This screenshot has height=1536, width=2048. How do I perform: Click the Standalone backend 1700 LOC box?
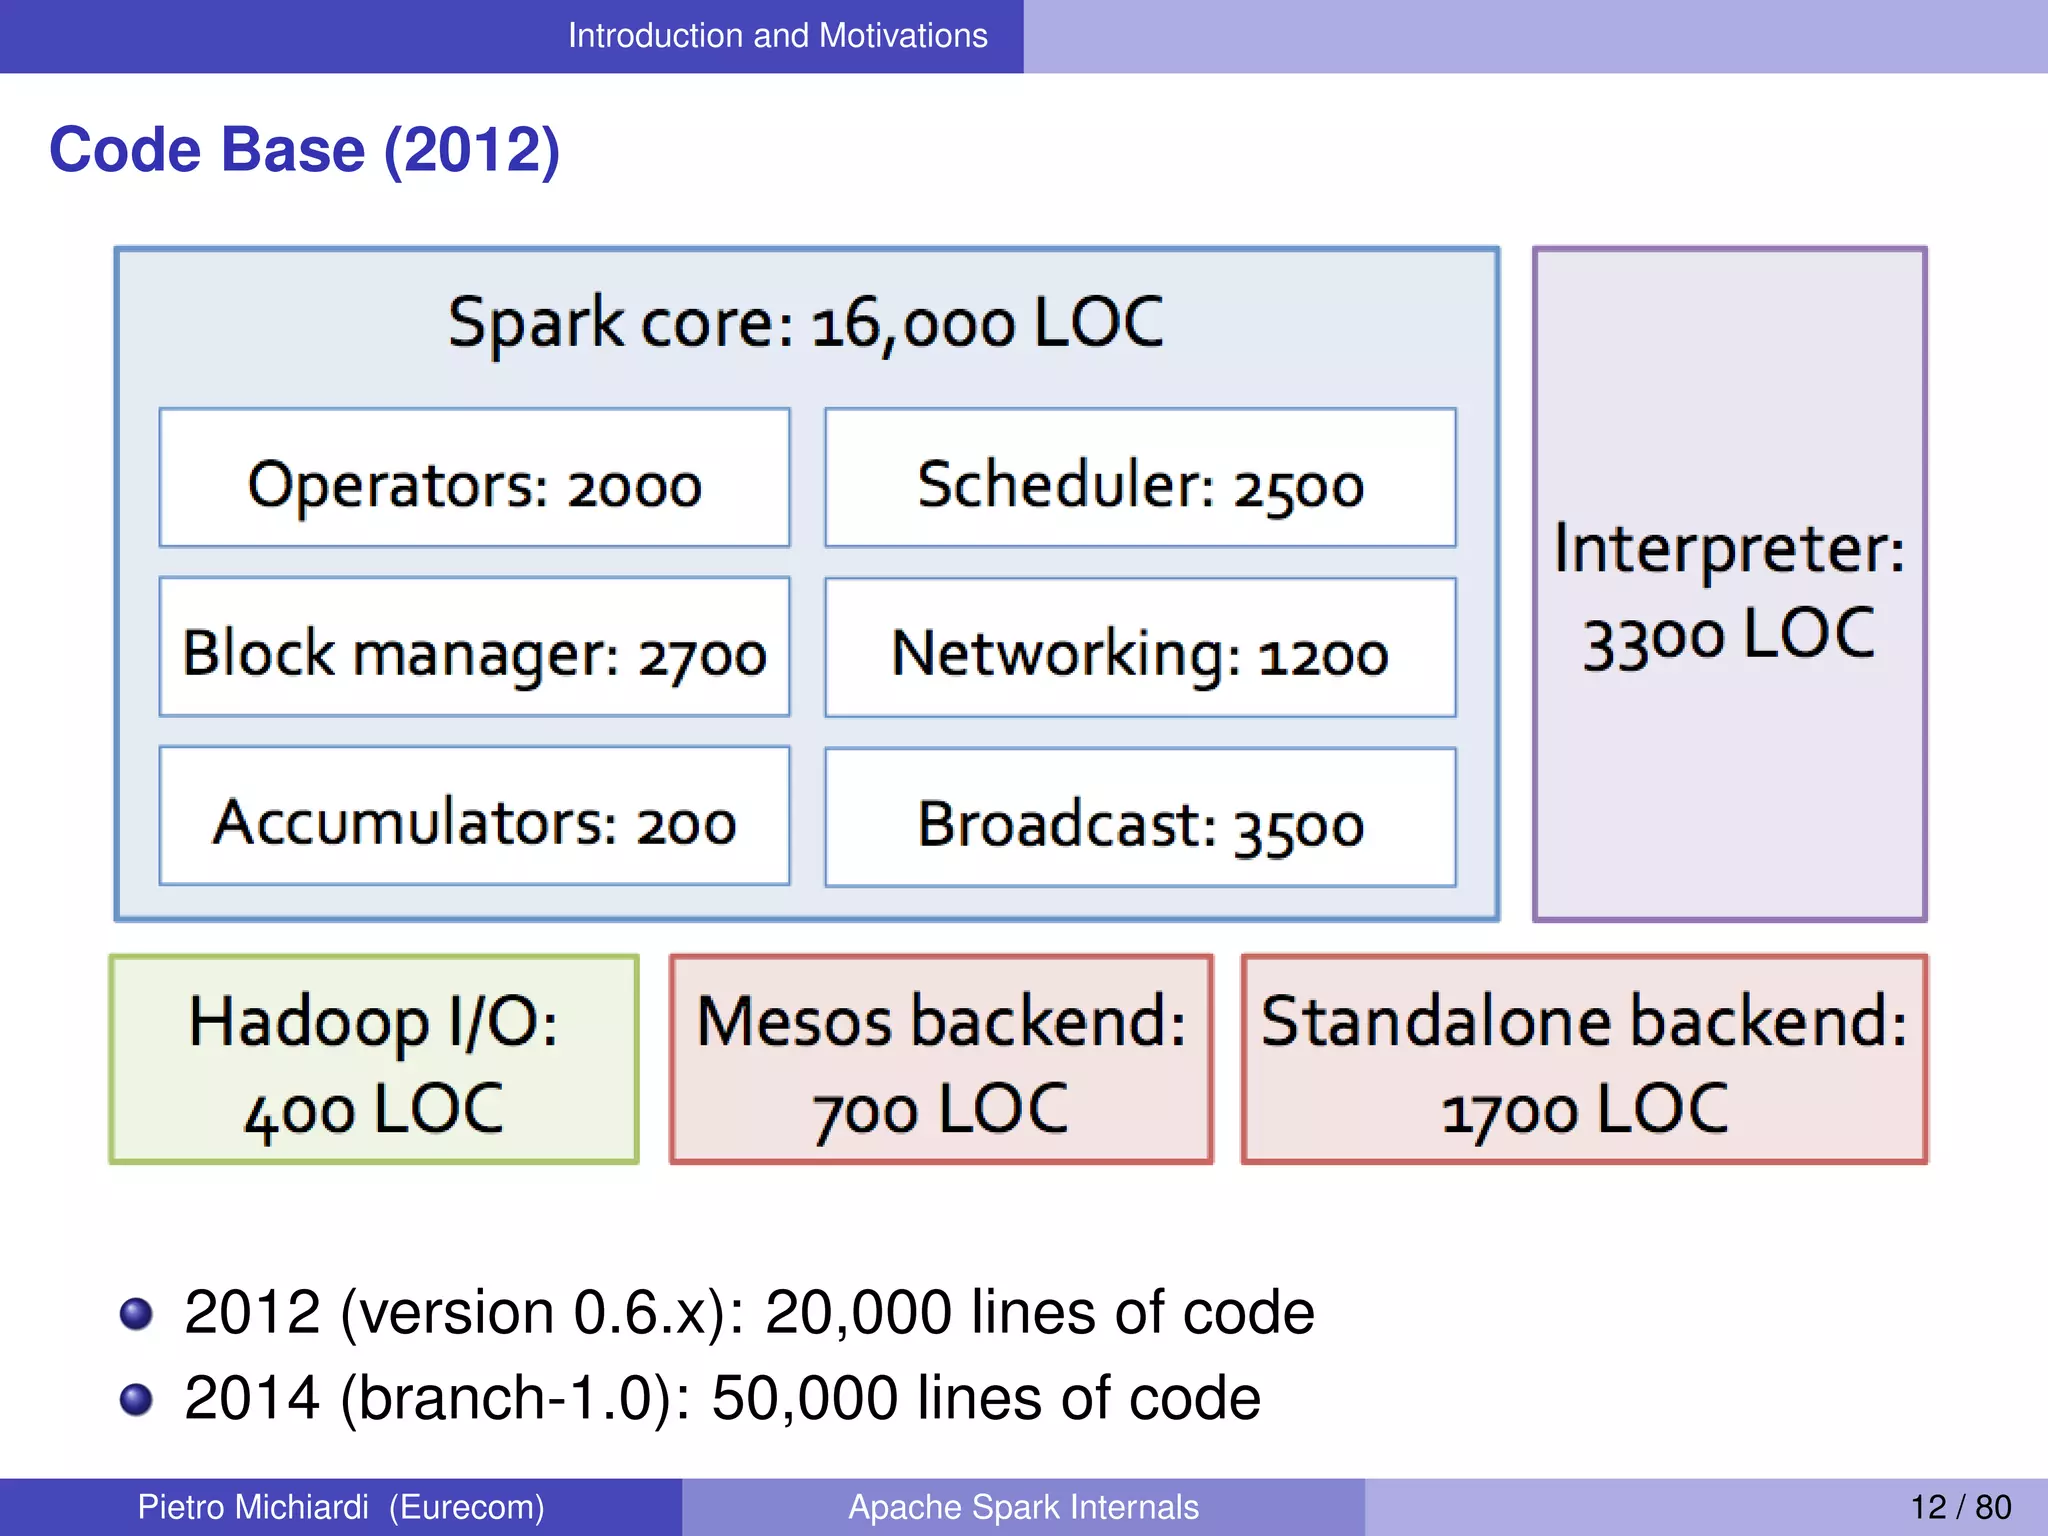[1584, 1059]
